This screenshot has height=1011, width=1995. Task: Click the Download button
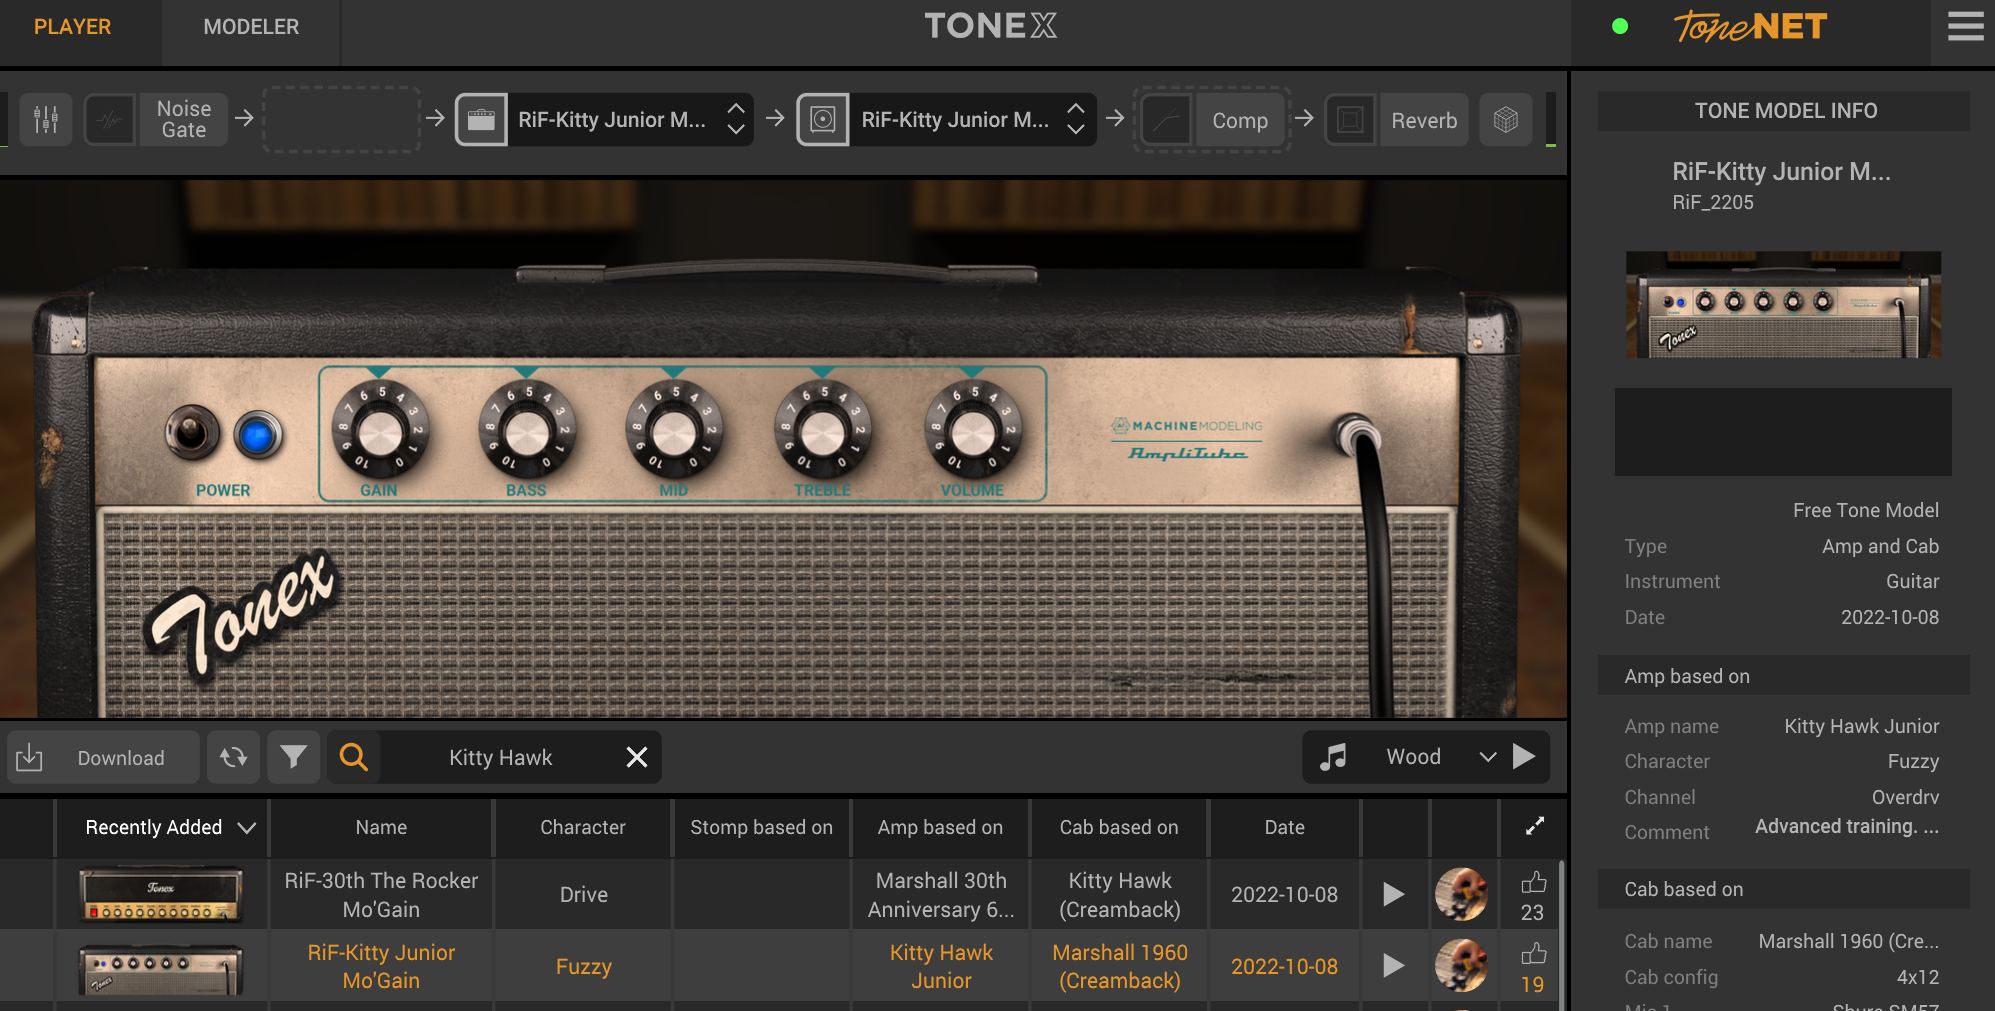click(x=103, y=757)
